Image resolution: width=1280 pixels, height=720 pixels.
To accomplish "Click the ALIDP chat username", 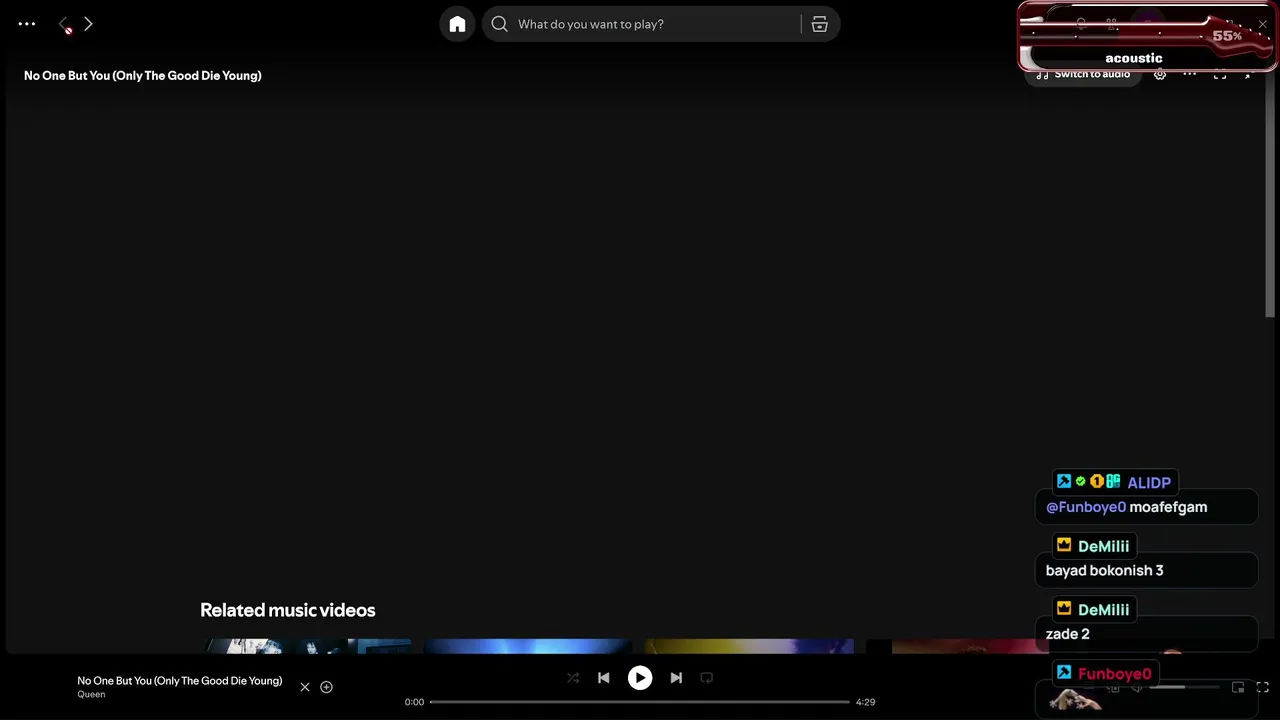I will tap(1149, 482).
